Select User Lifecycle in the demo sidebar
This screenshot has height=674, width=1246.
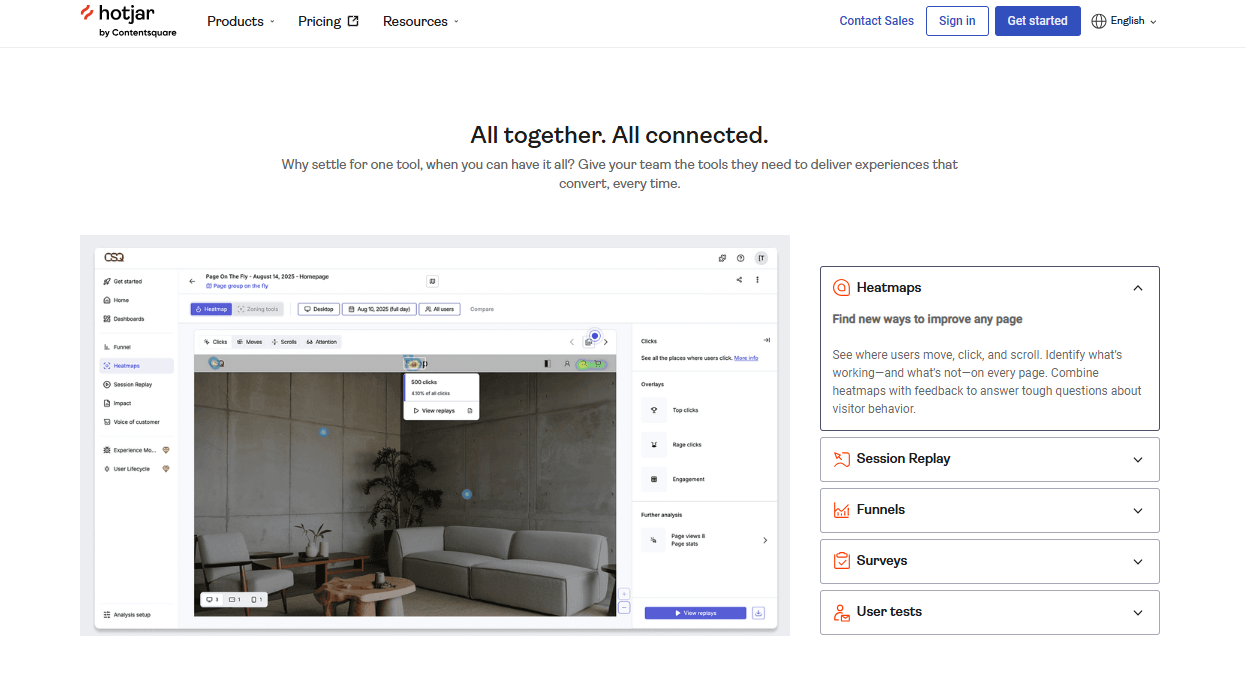tap(135, 469)
